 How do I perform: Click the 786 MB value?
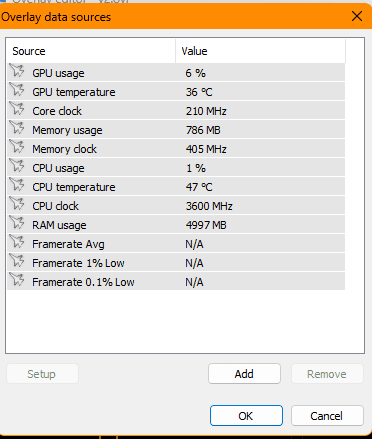(x=203, y=130)
